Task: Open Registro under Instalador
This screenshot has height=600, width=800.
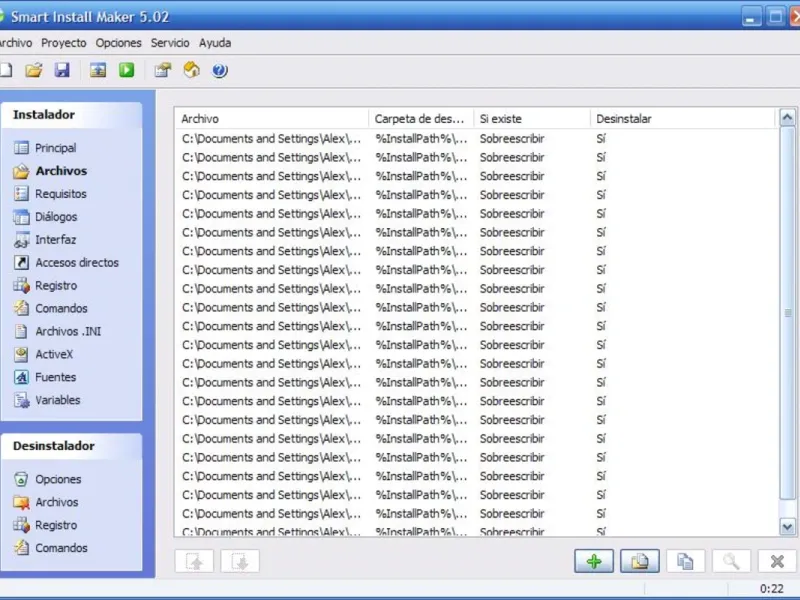Action: [45, 286]
